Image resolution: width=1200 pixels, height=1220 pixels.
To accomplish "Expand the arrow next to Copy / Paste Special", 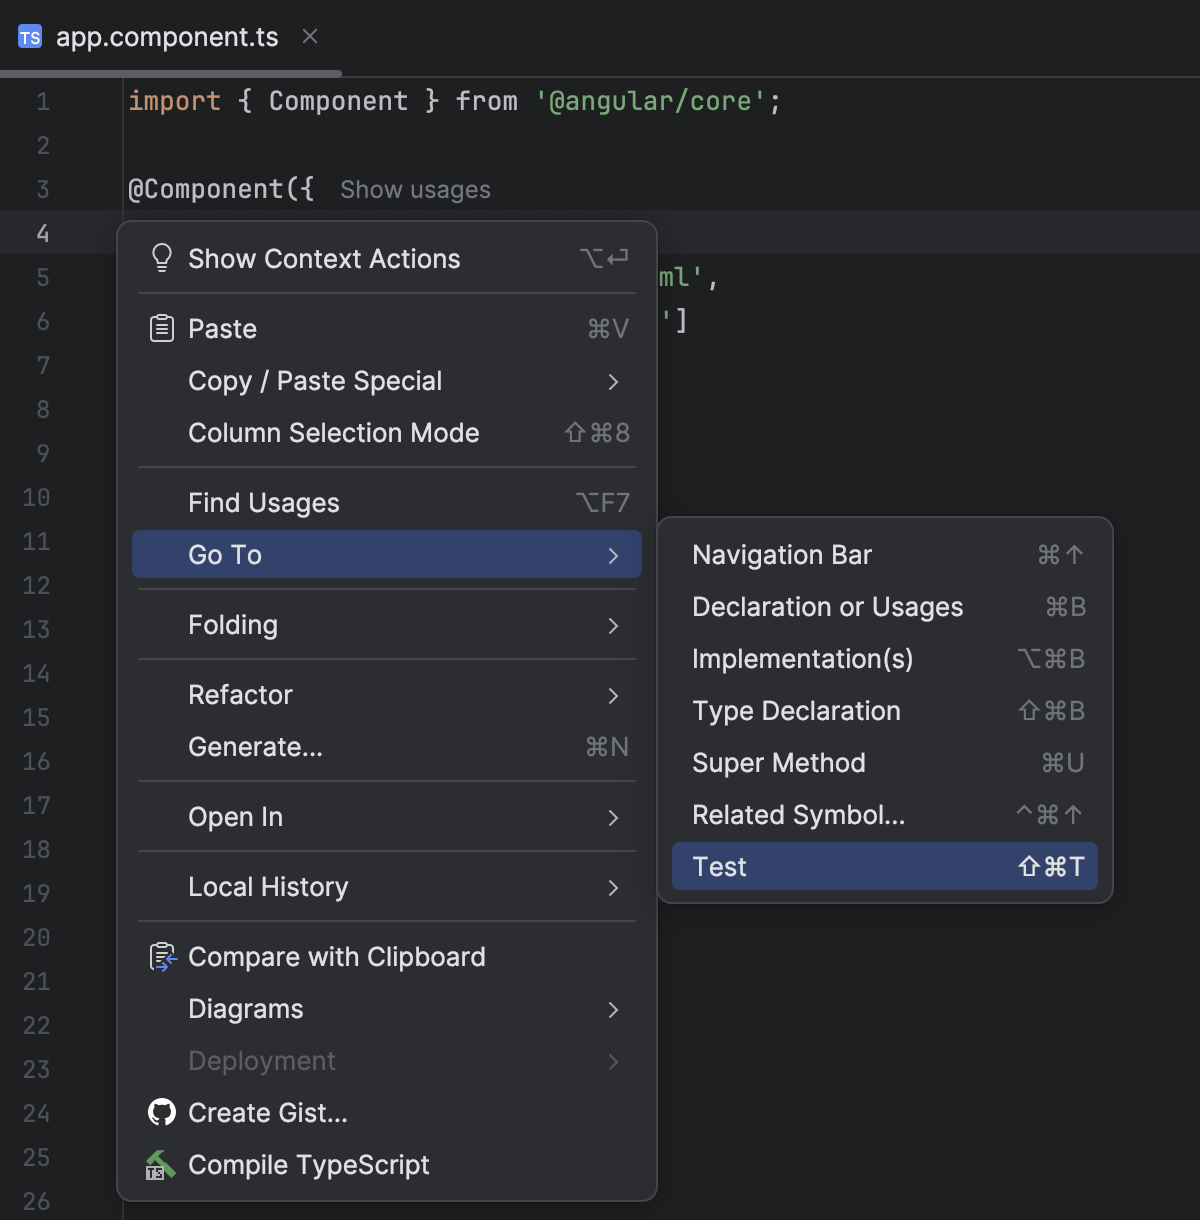I will click(x=613, y=382).
